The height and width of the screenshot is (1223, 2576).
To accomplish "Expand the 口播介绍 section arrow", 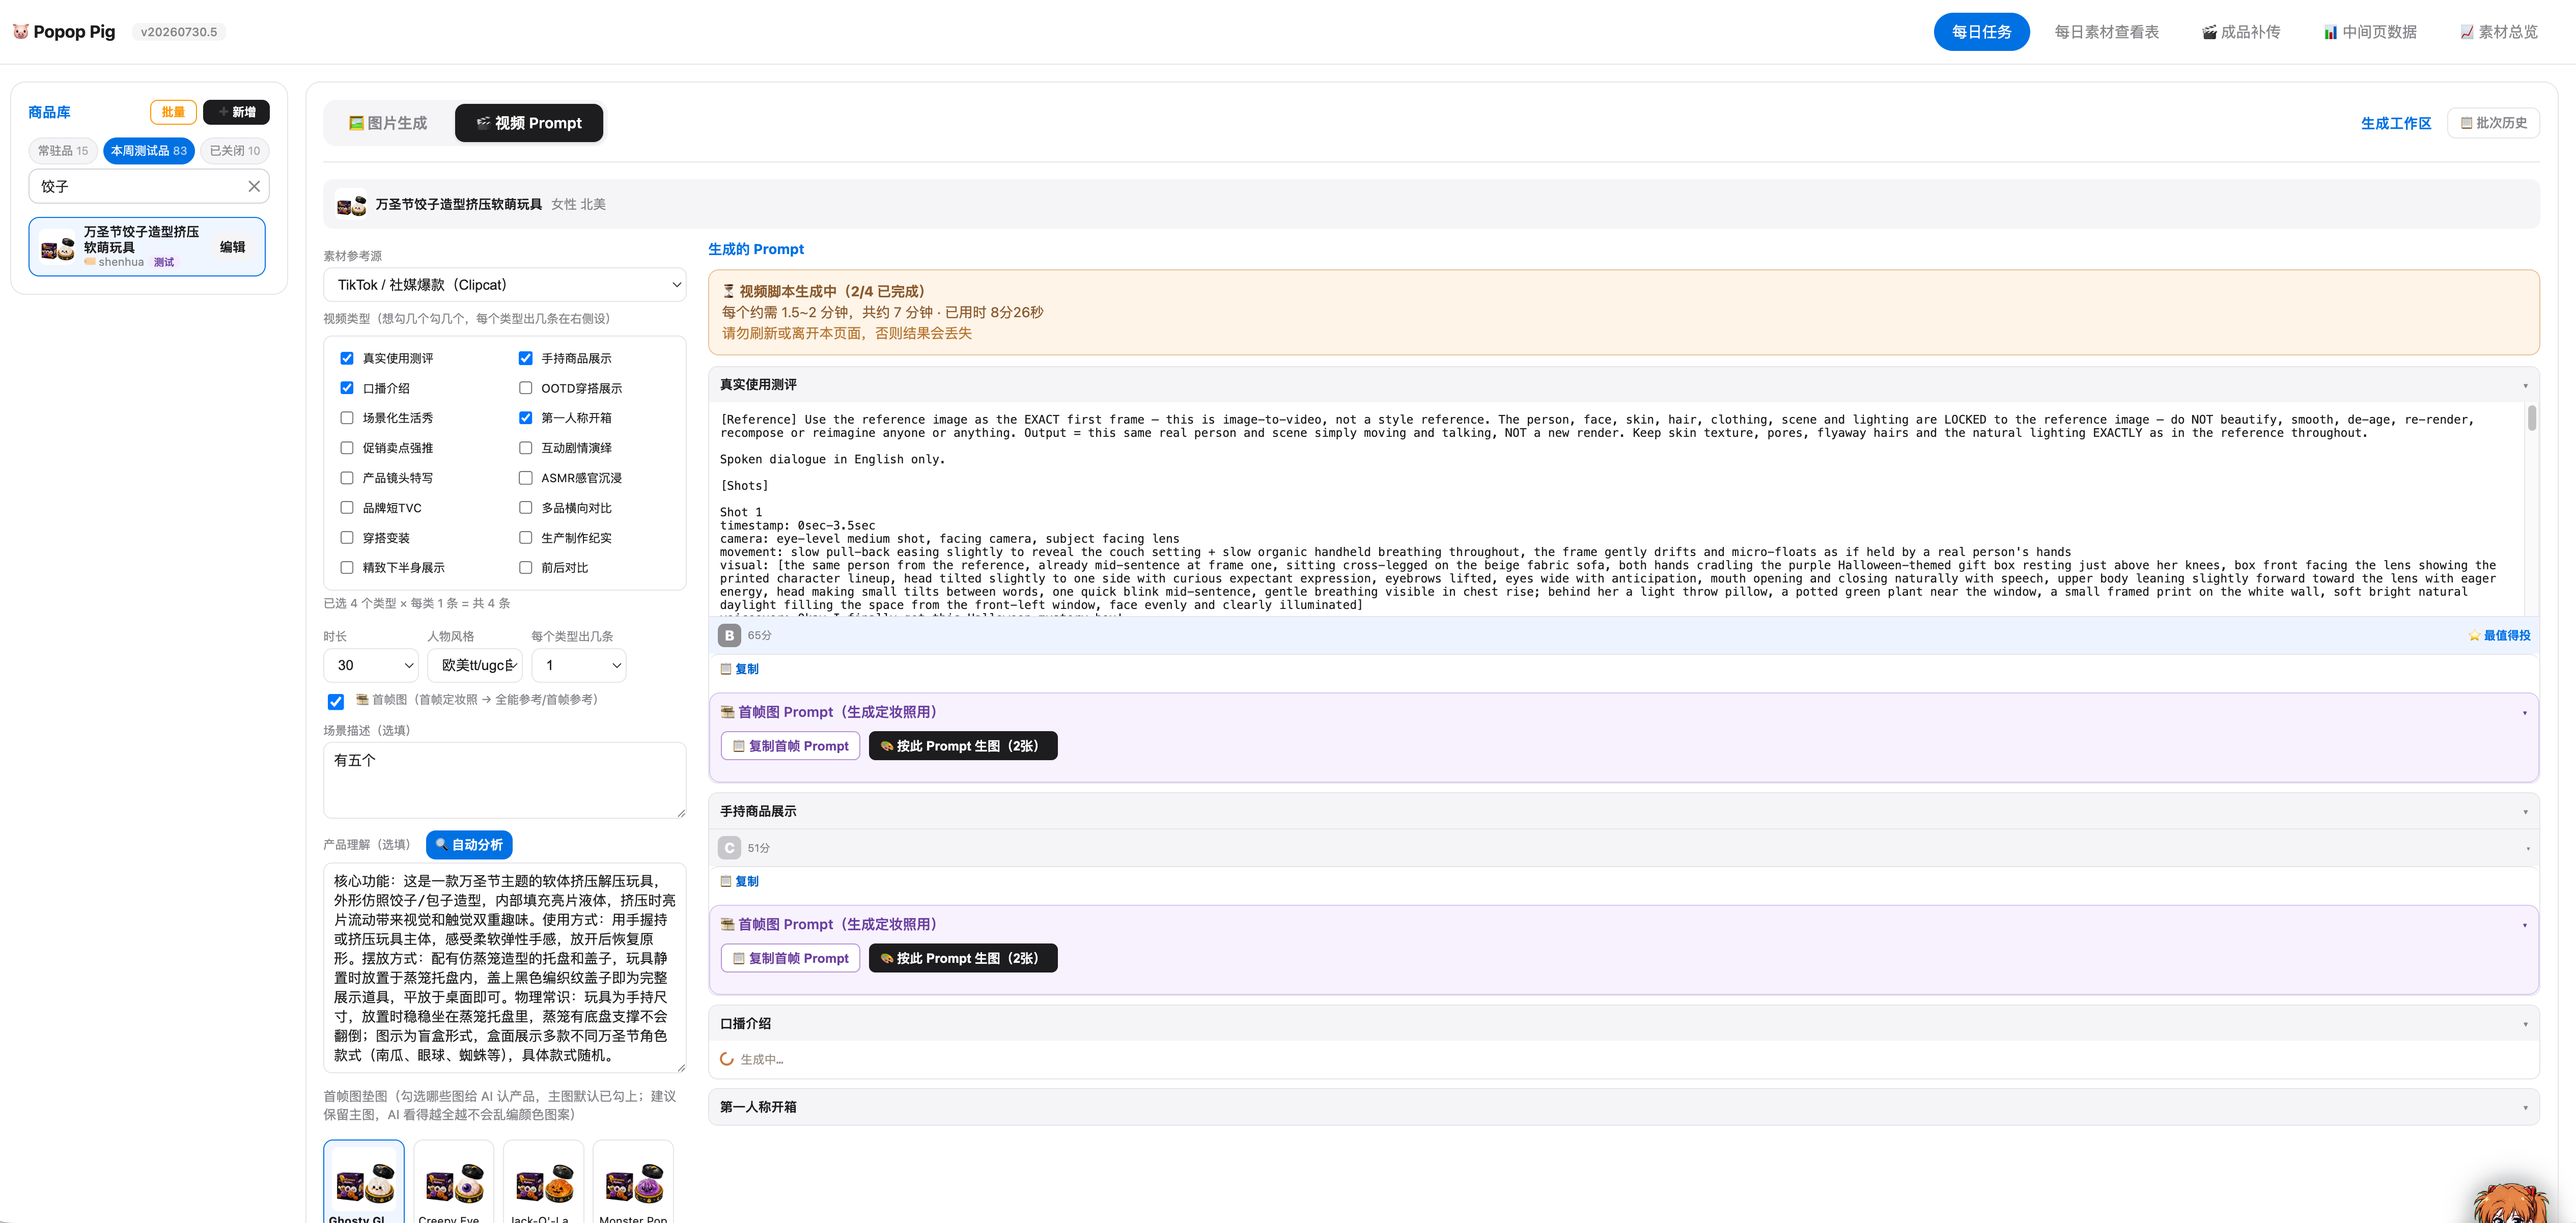I will tap(2525, 1024).
